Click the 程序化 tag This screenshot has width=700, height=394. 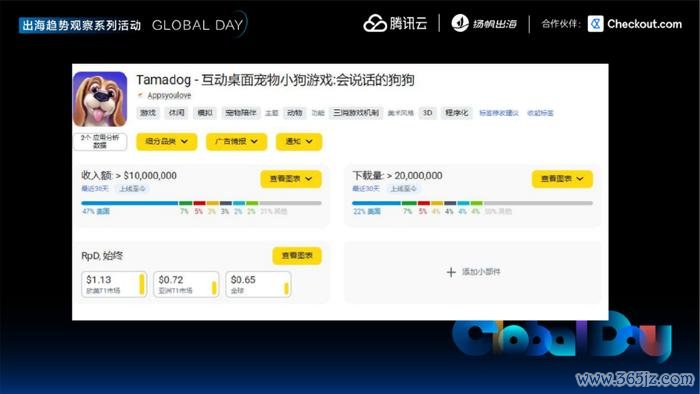(x=457, y=113)
